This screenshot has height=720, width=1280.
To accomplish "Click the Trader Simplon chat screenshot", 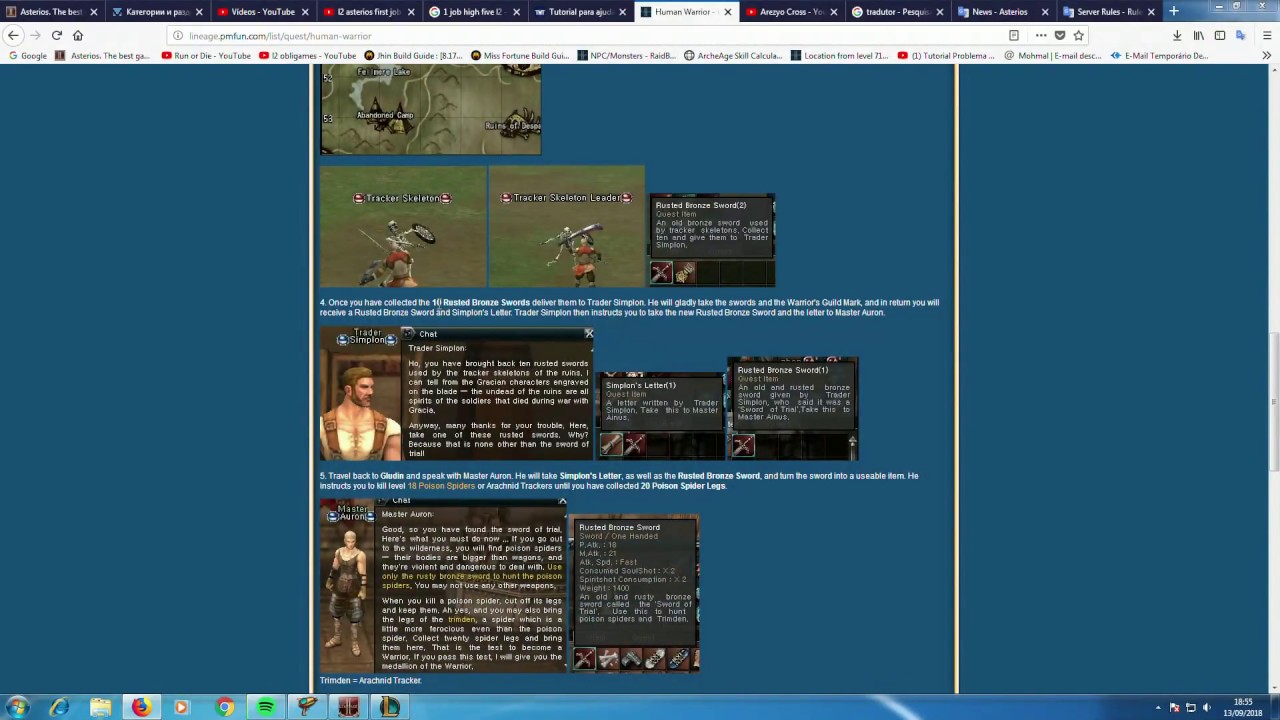I will point(457,393).
